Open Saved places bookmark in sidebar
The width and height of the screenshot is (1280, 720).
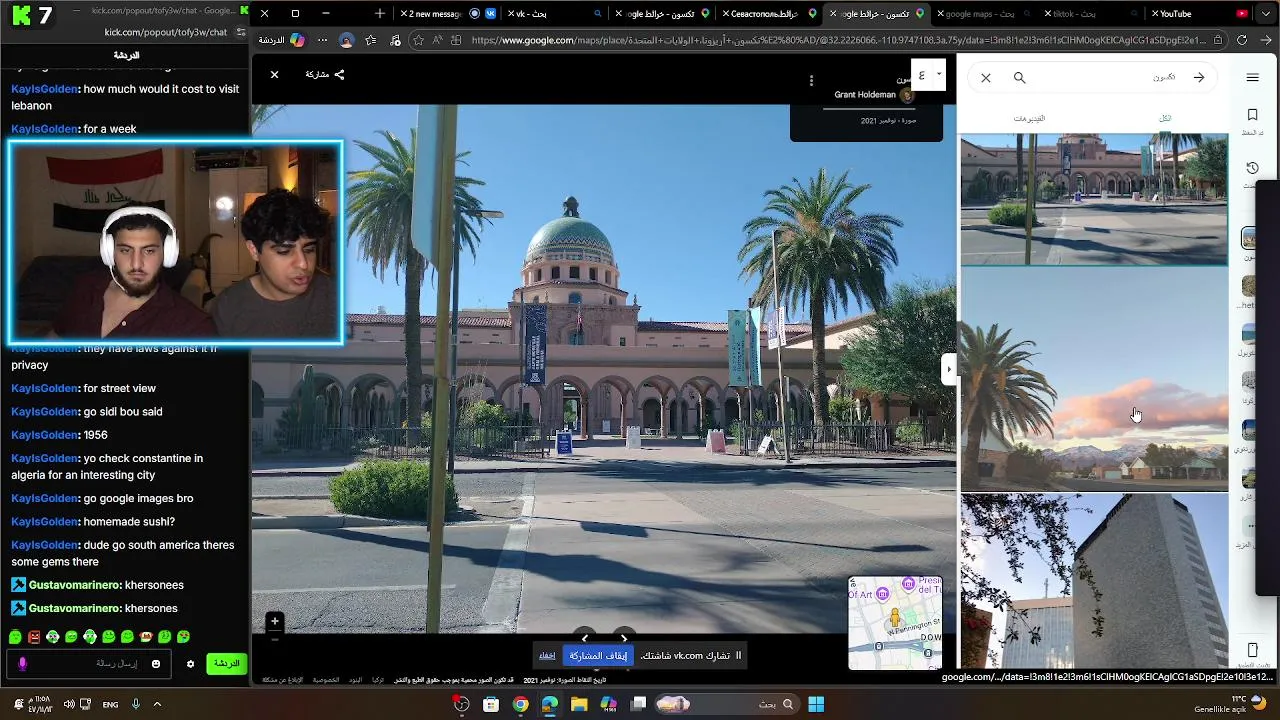click(1252, 117)
